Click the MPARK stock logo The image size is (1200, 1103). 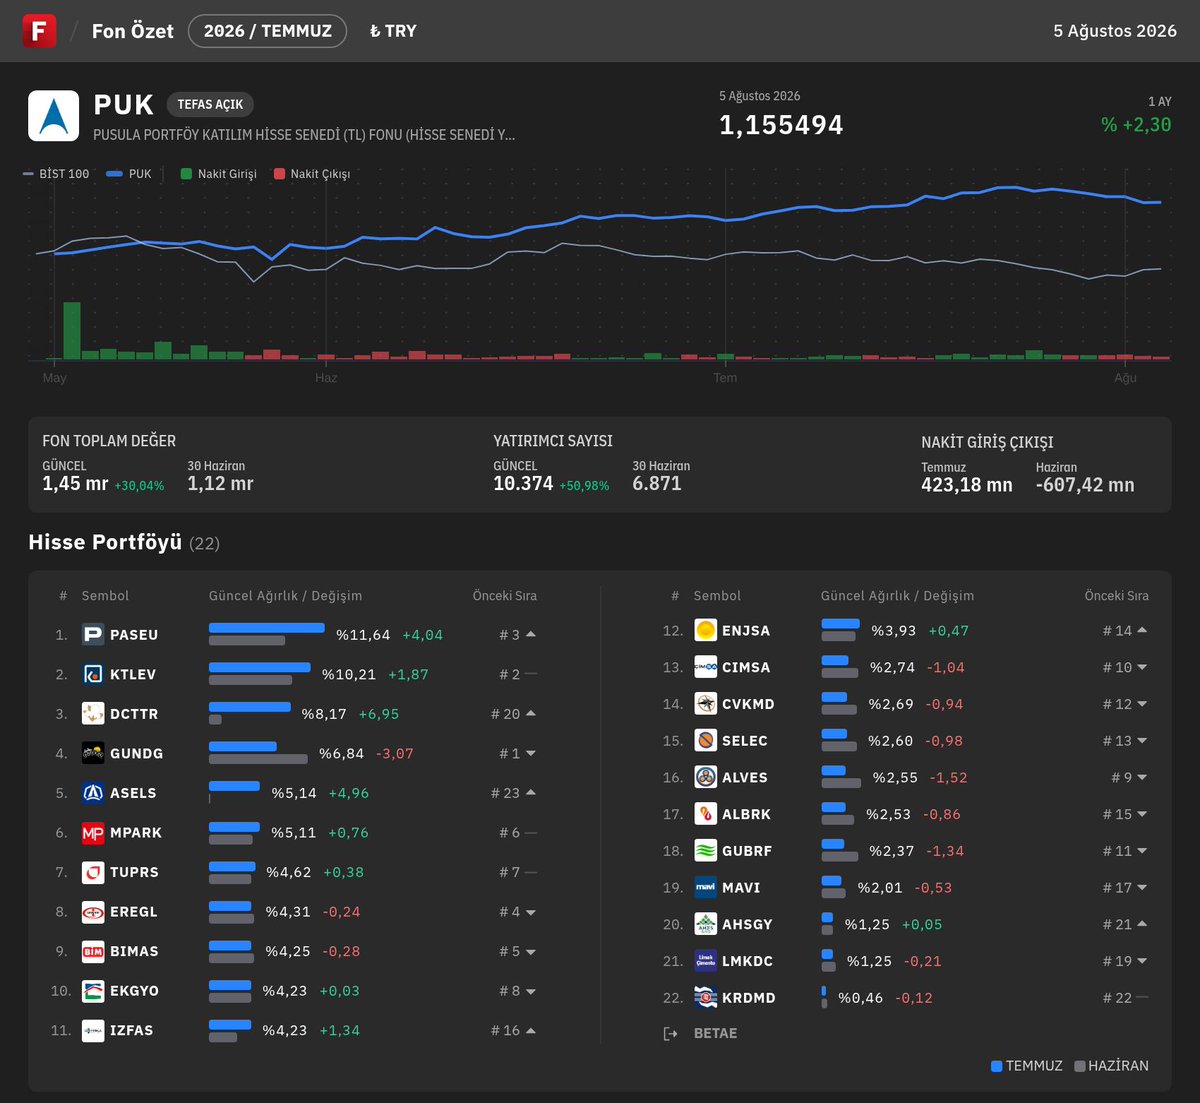[93, 833]
